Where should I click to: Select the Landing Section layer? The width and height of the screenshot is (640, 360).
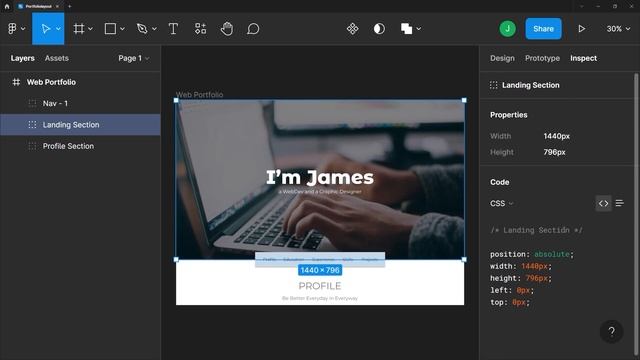80,124
